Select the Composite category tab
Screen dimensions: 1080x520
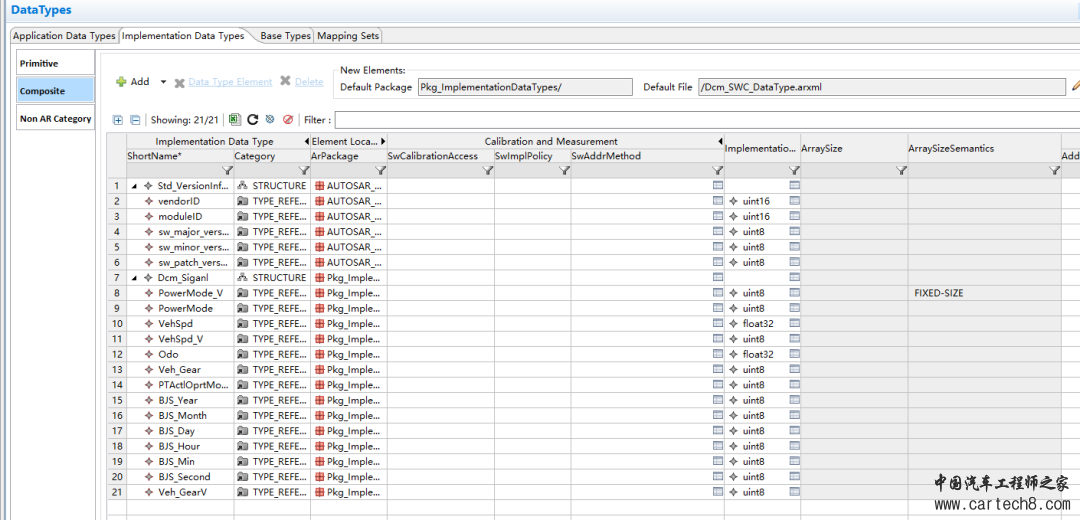[55, 91]
